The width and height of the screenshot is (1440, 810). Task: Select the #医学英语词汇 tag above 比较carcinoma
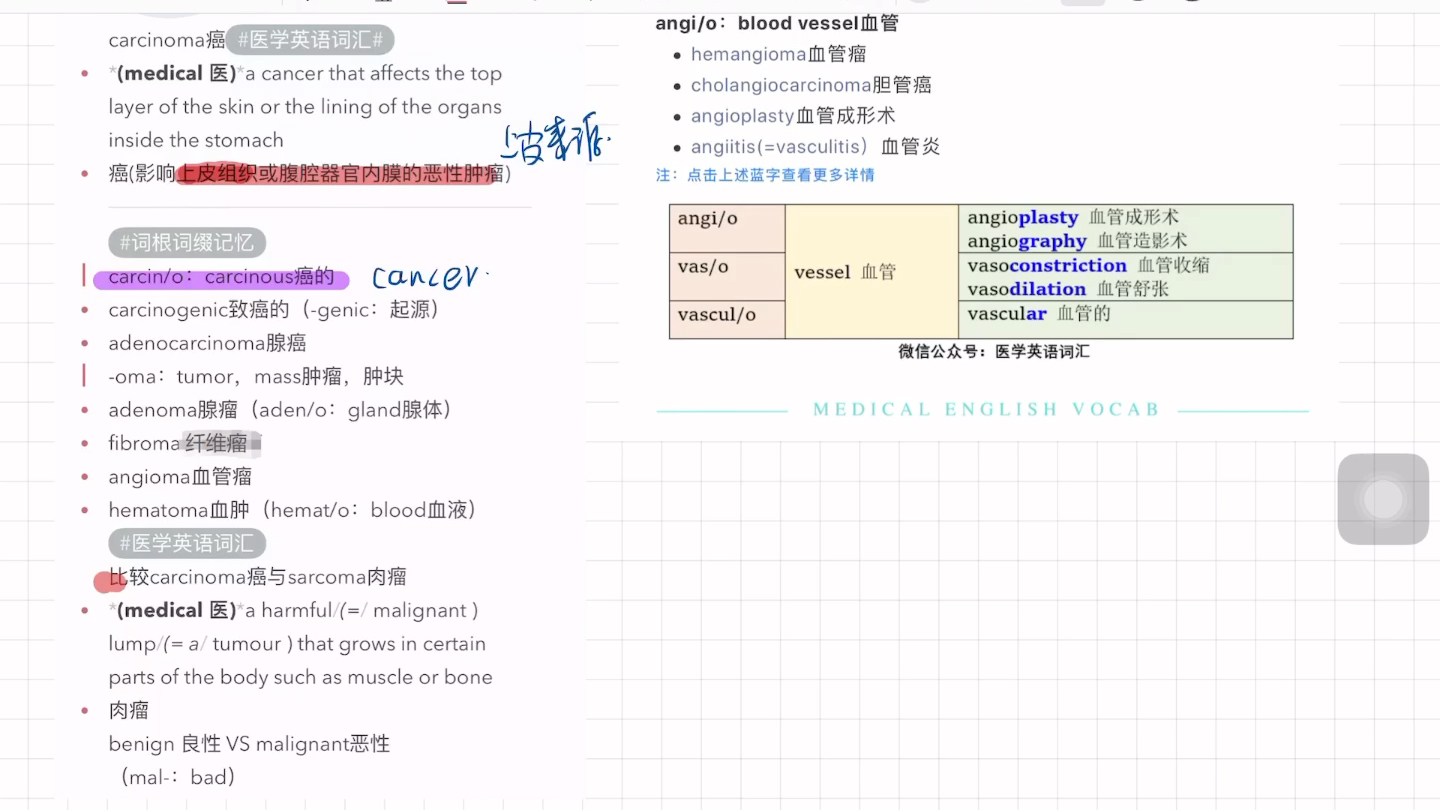tap(187, 543)
